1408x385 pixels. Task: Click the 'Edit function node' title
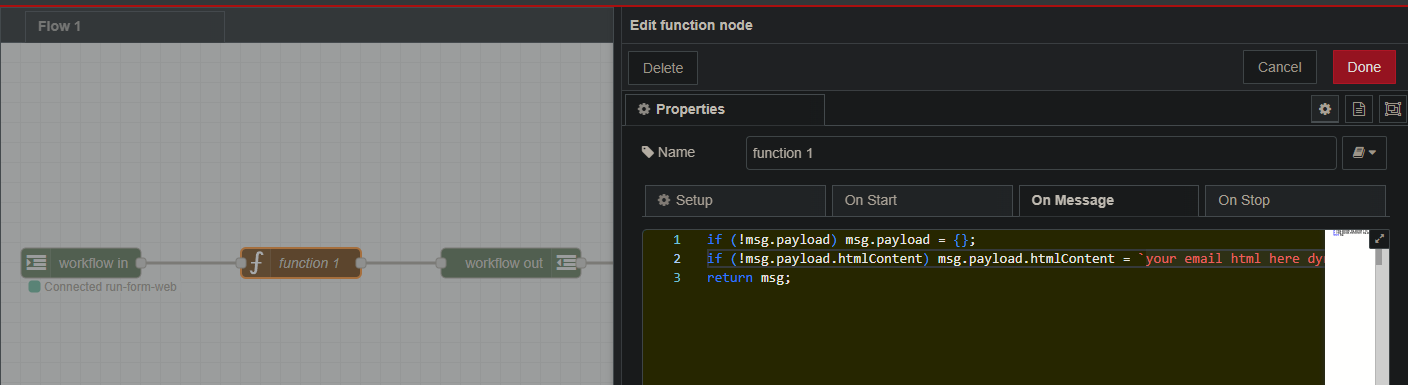pos(691,25)
